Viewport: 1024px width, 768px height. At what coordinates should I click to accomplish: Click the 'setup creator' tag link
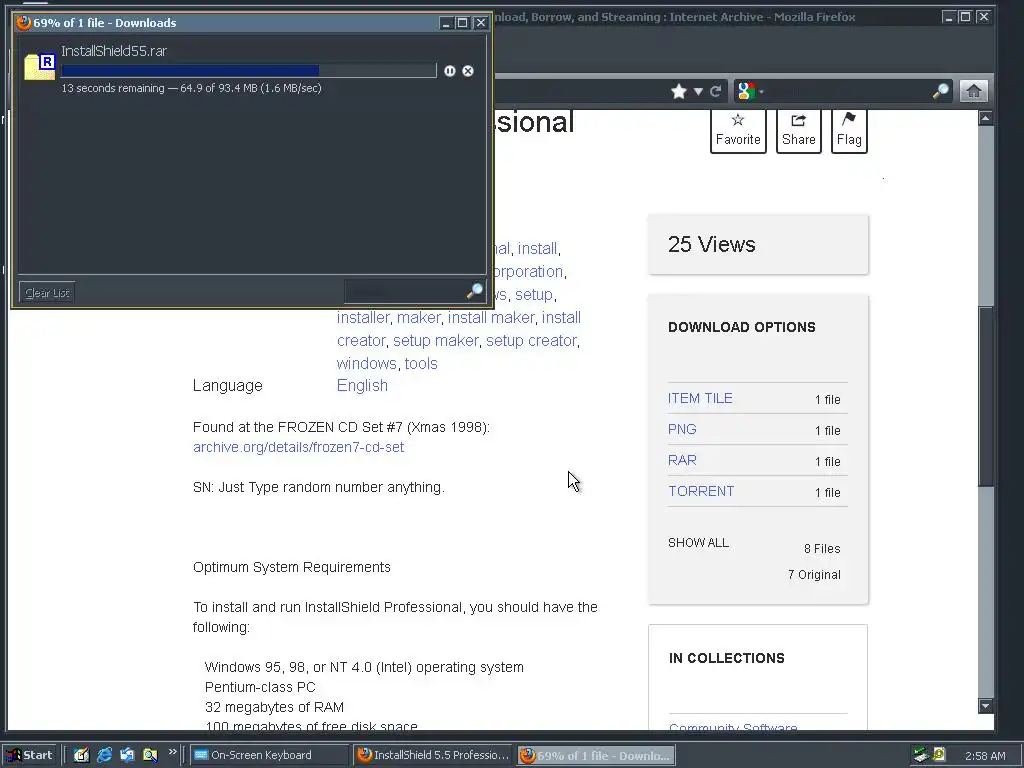click(531, 340)
